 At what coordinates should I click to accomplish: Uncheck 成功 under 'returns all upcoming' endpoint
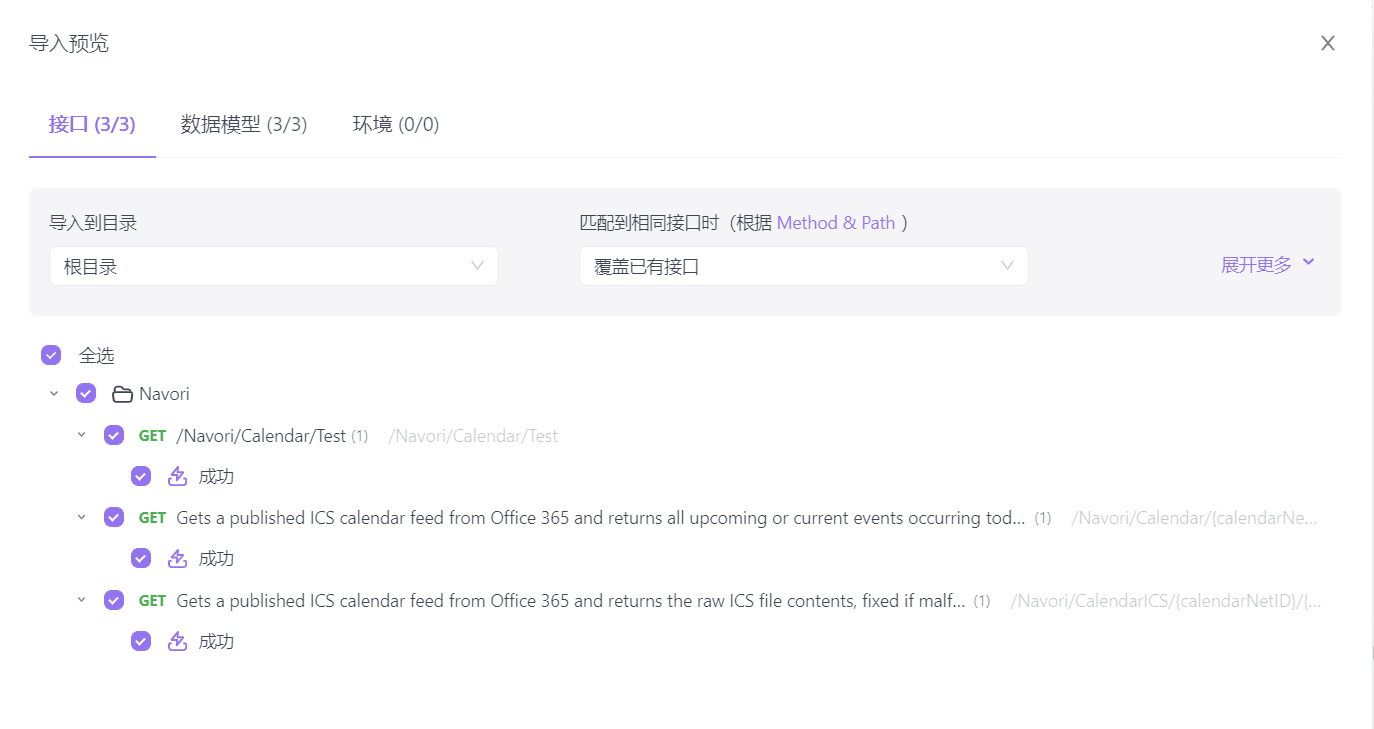(x=141, y=558)
